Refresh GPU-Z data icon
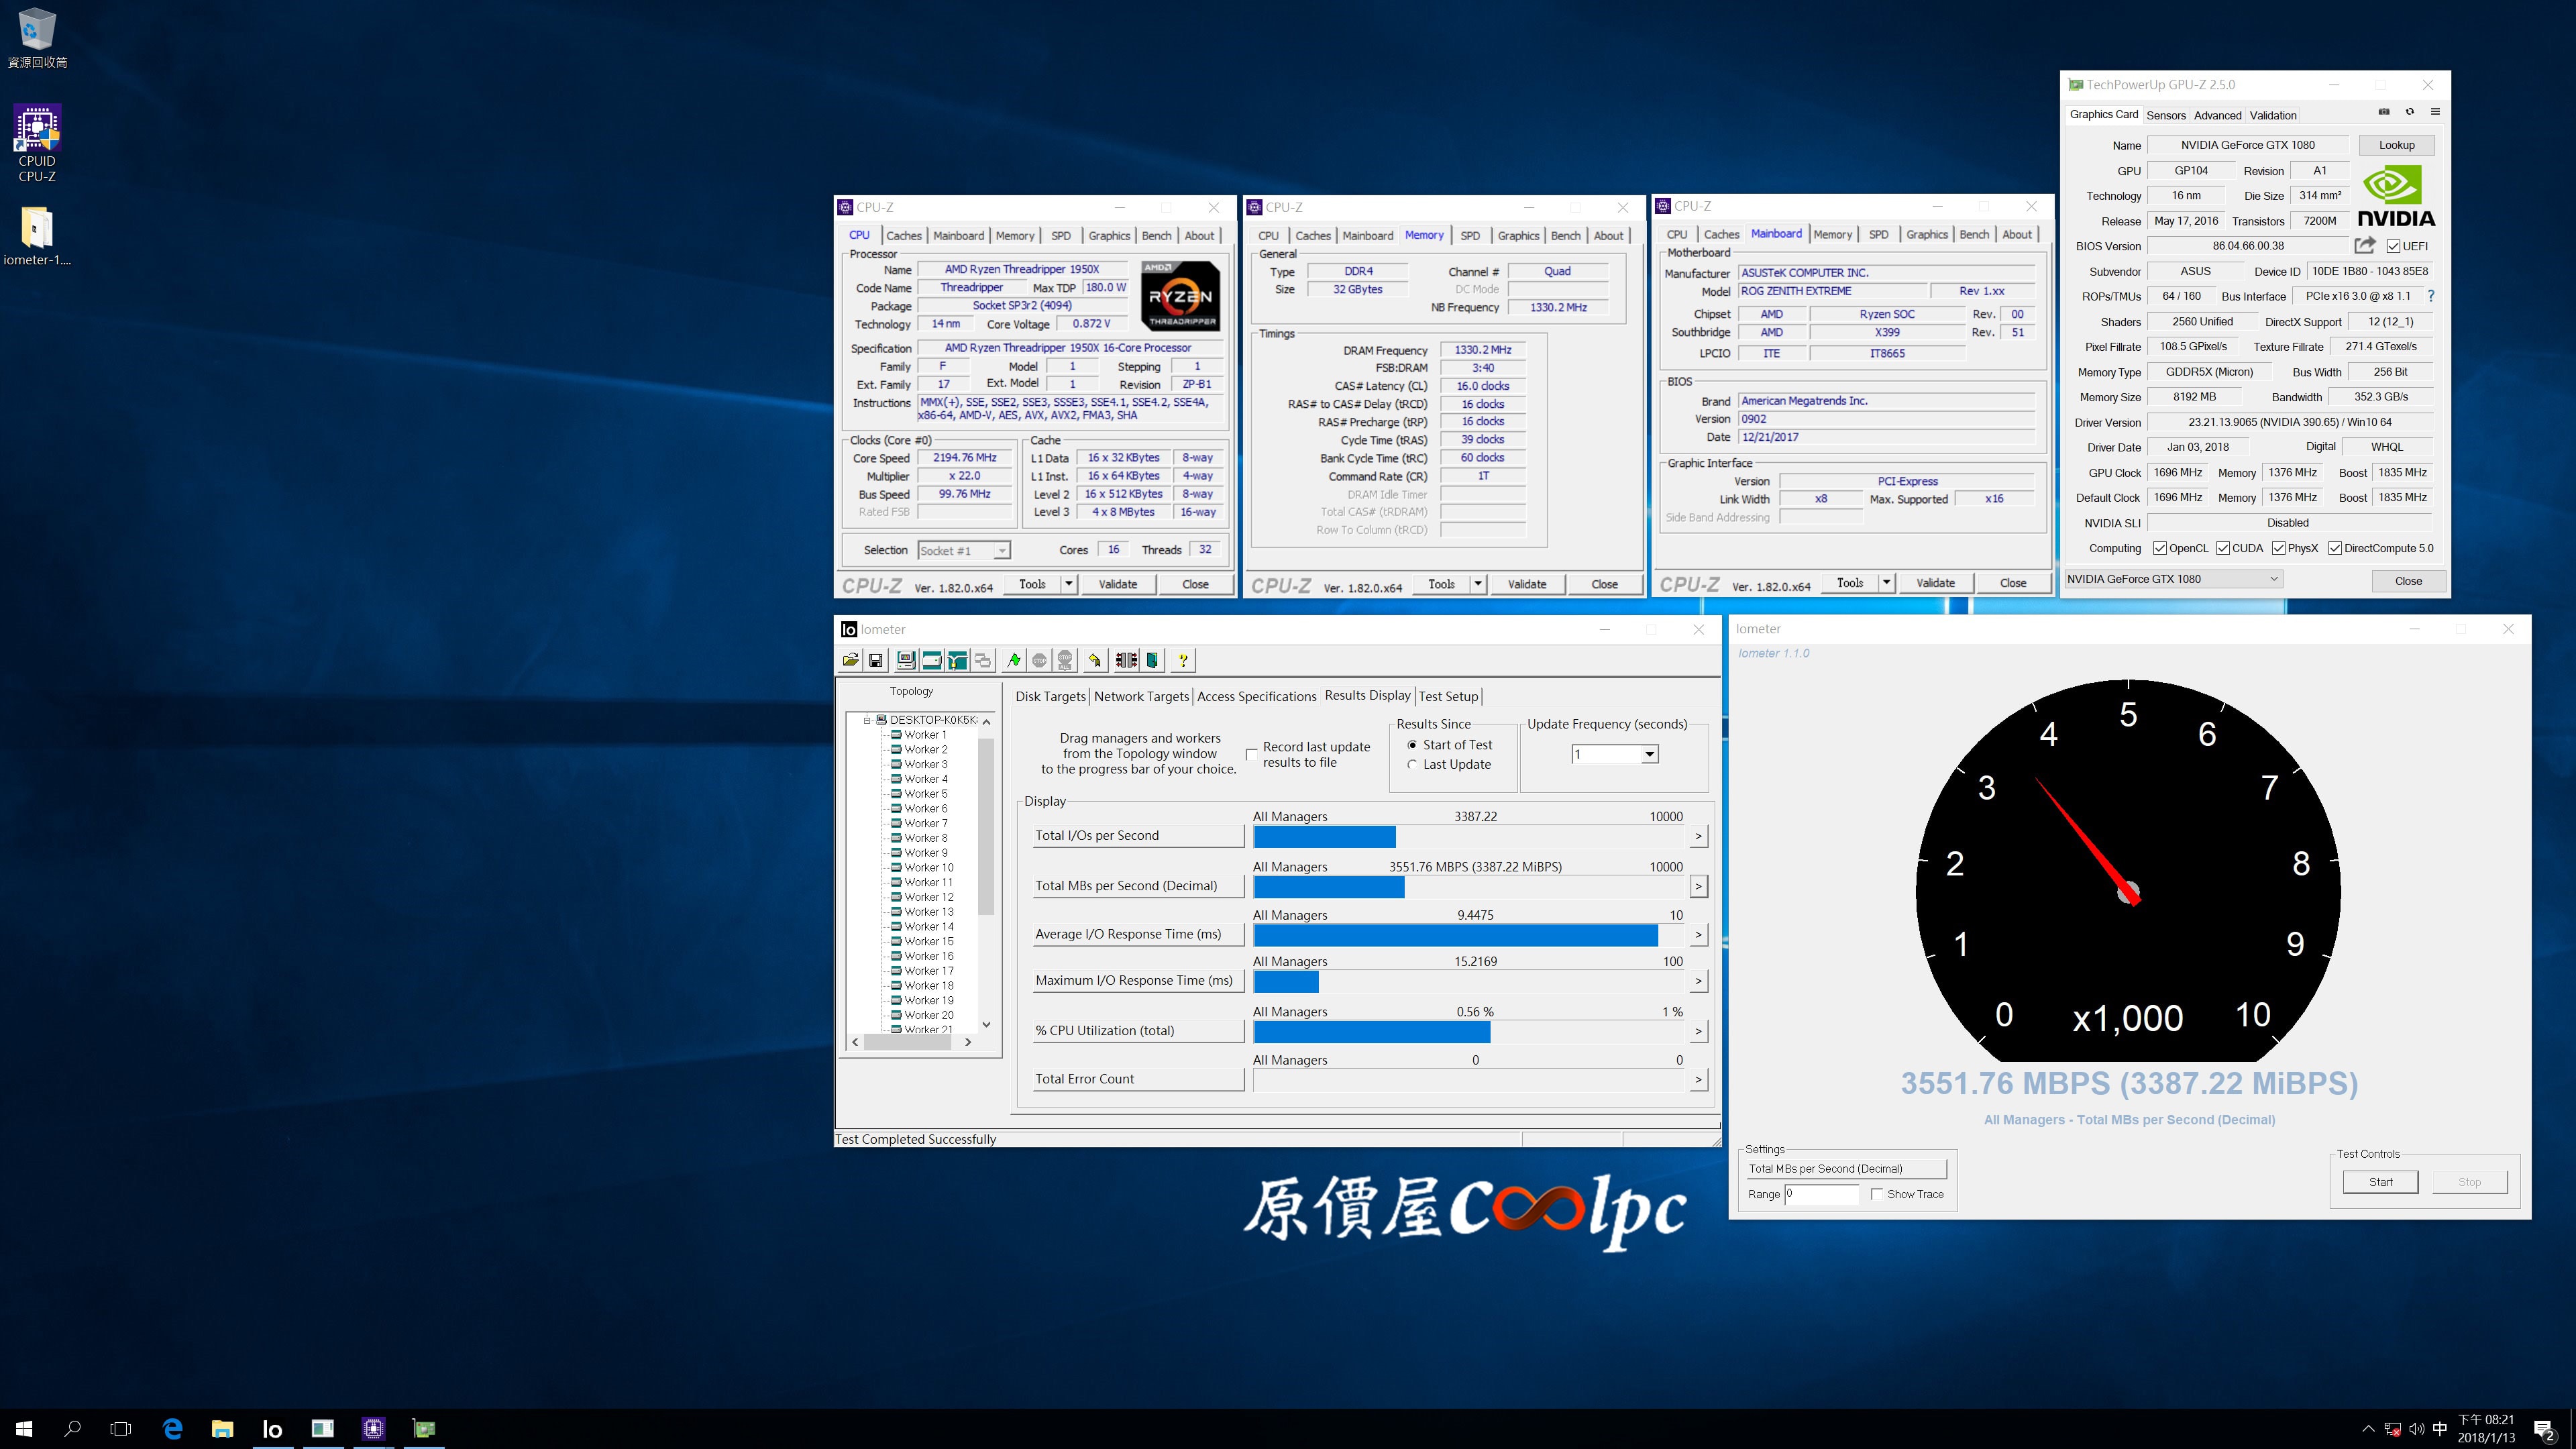This screenshot has height=1449, width=2576. click(x=2410, y=111)
